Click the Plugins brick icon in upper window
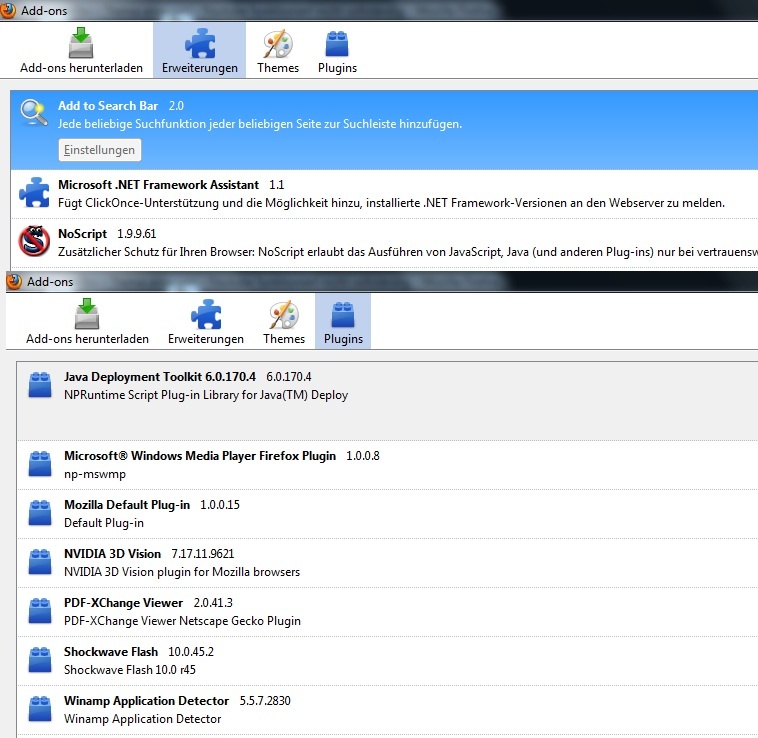 point(337,43)
